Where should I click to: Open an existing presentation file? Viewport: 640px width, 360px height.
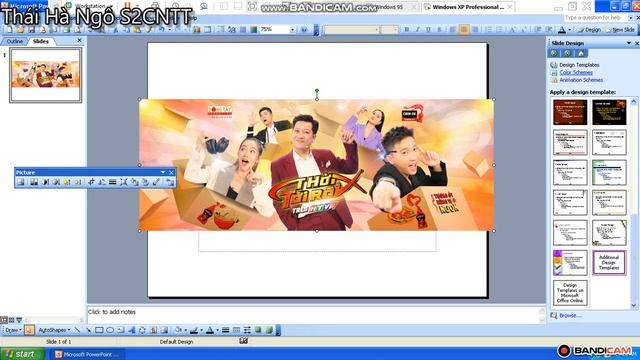[20, 29]
